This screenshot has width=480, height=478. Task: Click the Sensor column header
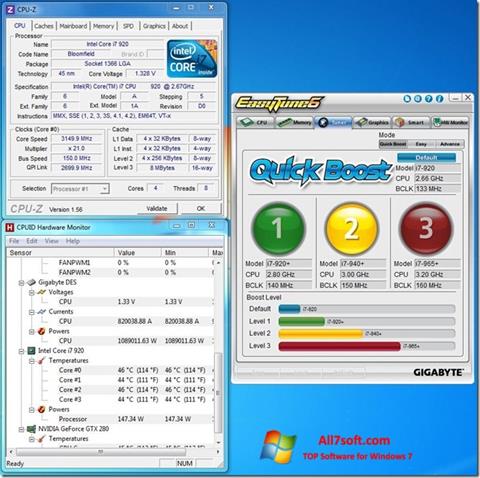pyautogui.click(x=60, y=253)
